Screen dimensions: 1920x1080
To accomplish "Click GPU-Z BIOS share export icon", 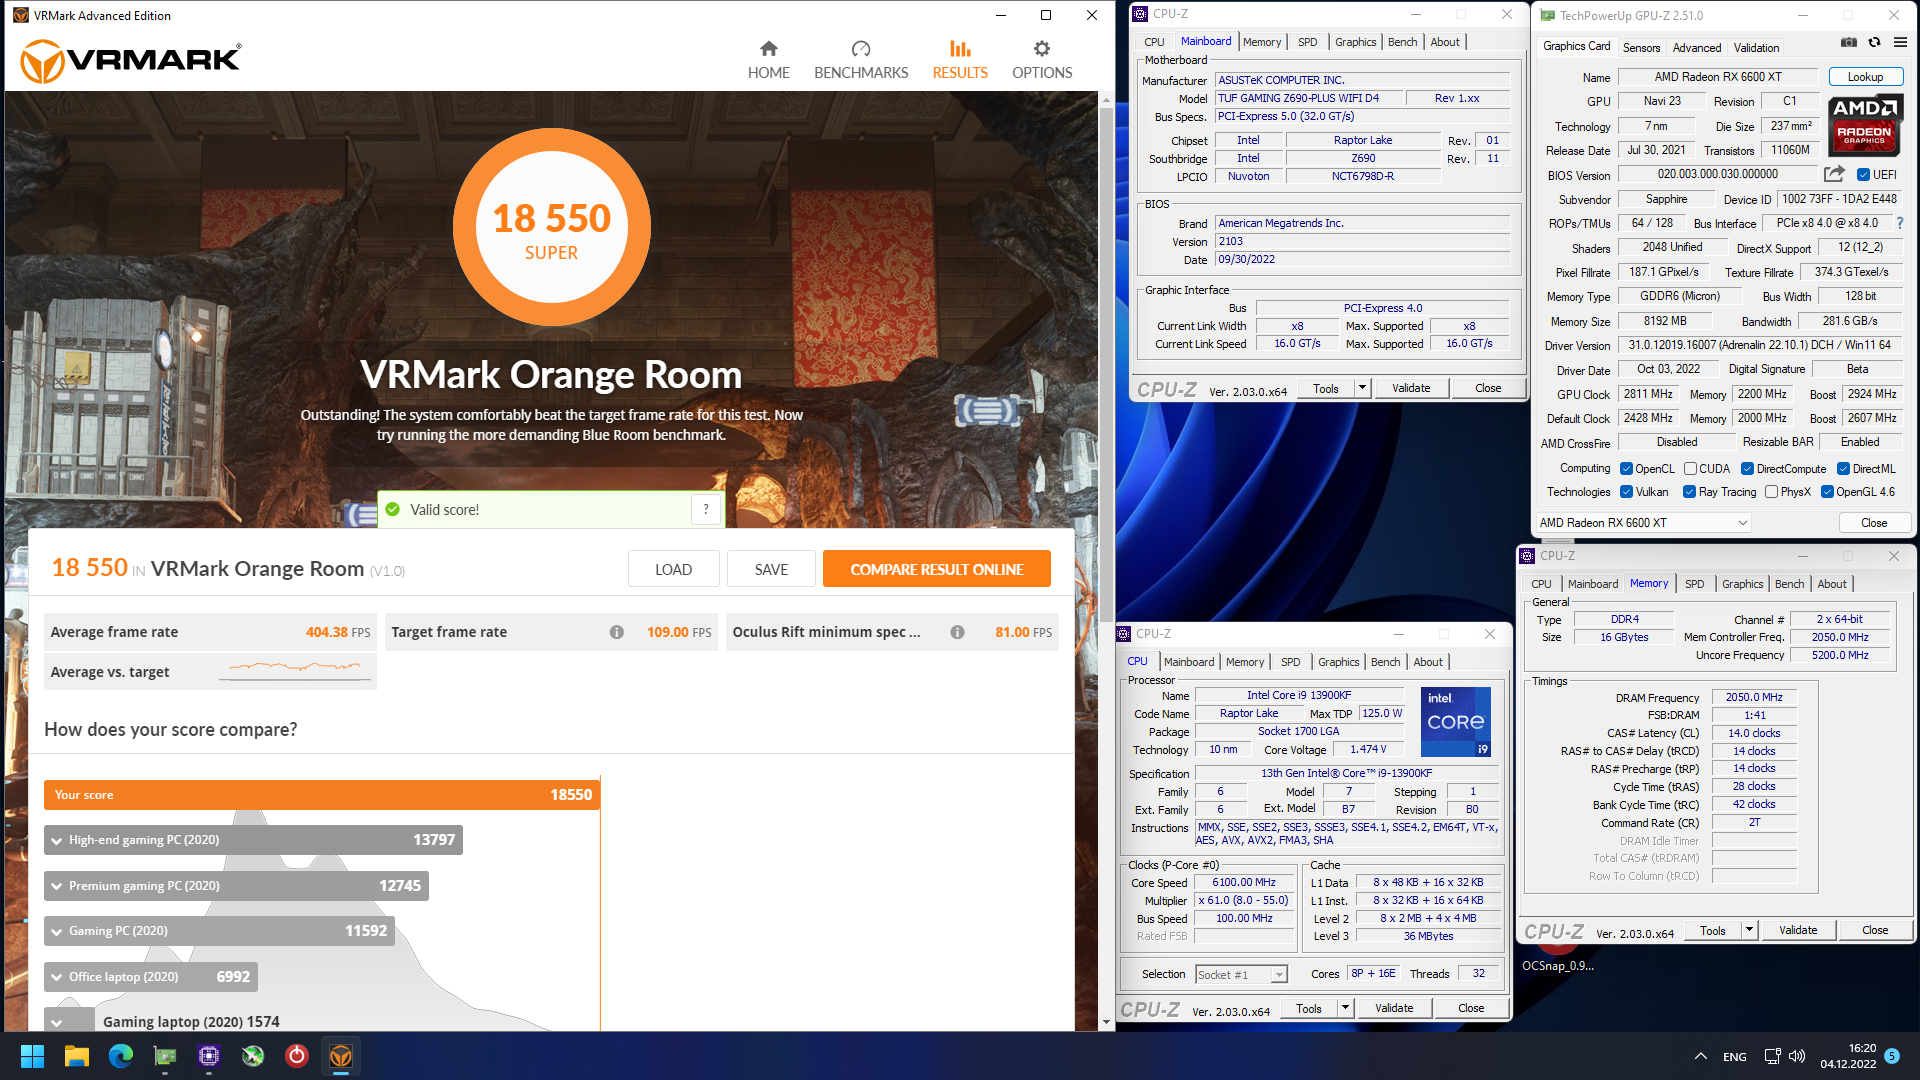I will pos(1834,174).
